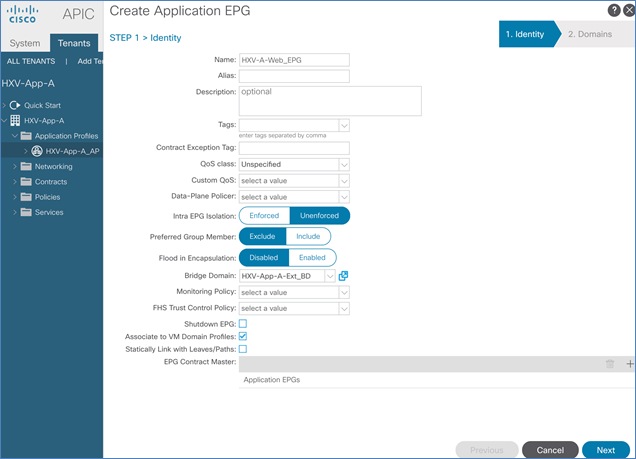The height and width of the screenshot is (459, 636).
Task: Click the Quick Start icon
Action: tap(15, 105)
